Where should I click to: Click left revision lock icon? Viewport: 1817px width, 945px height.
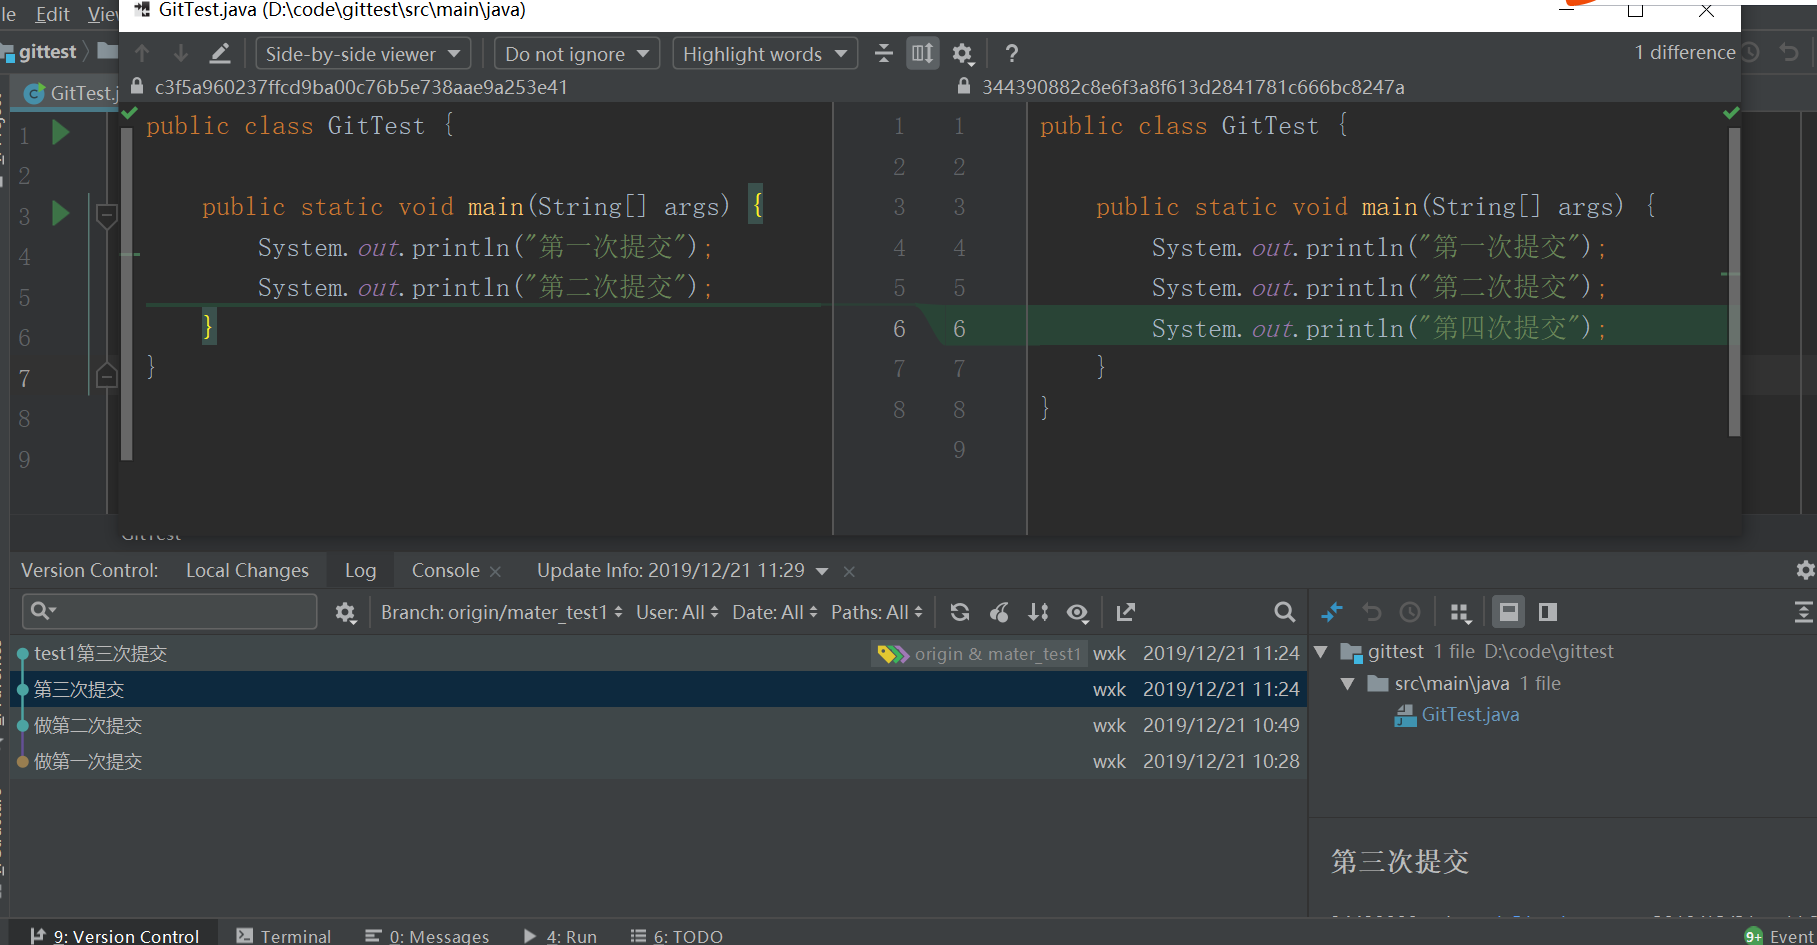(x=137, y=86)
